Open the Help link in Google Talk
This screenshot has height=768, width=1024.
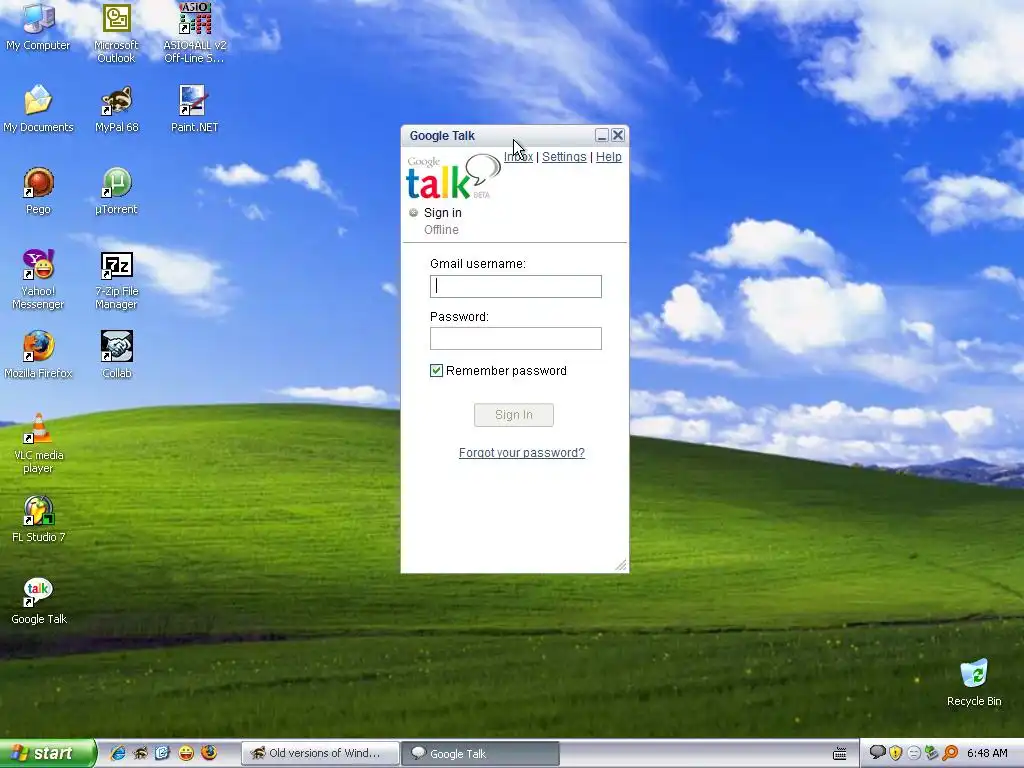[609, 157]
